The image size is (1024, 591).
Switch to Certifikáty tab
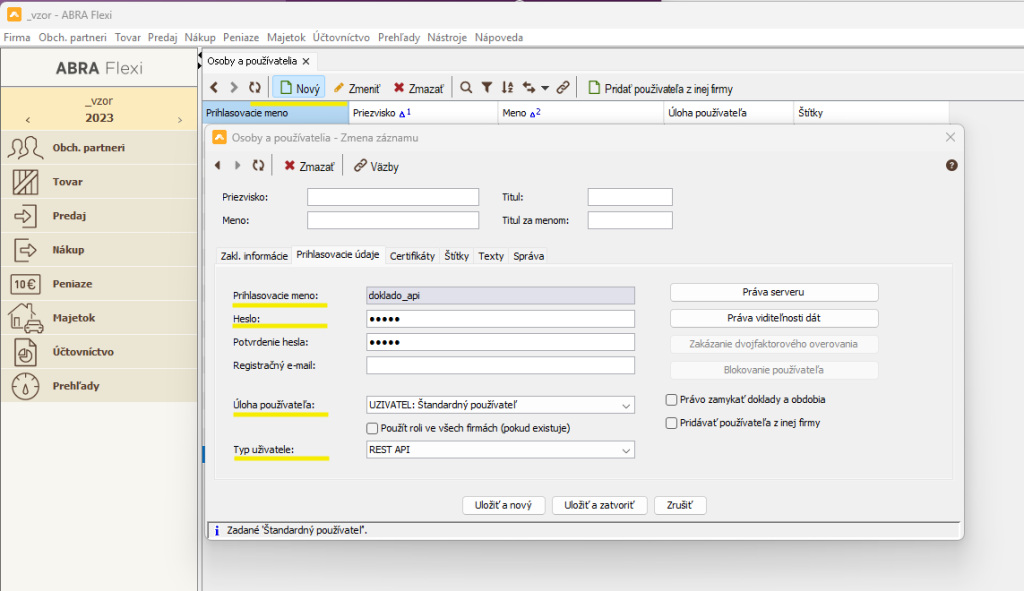tap(412, 256)
